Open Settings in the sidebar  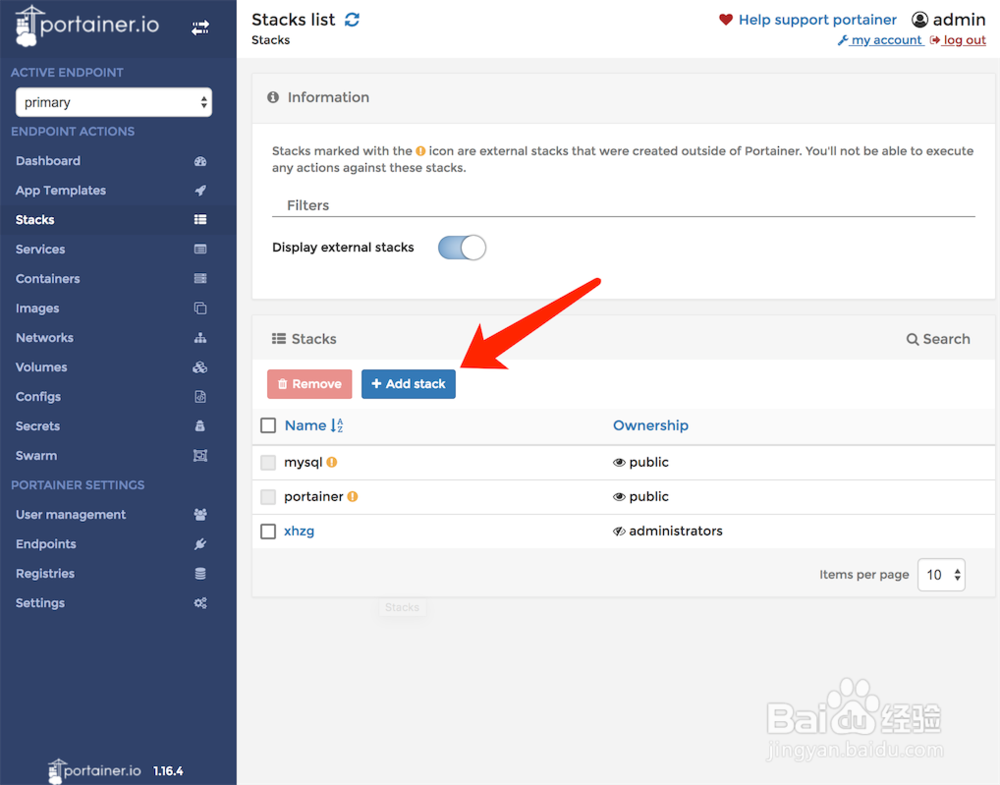click(x=40, y=603)
